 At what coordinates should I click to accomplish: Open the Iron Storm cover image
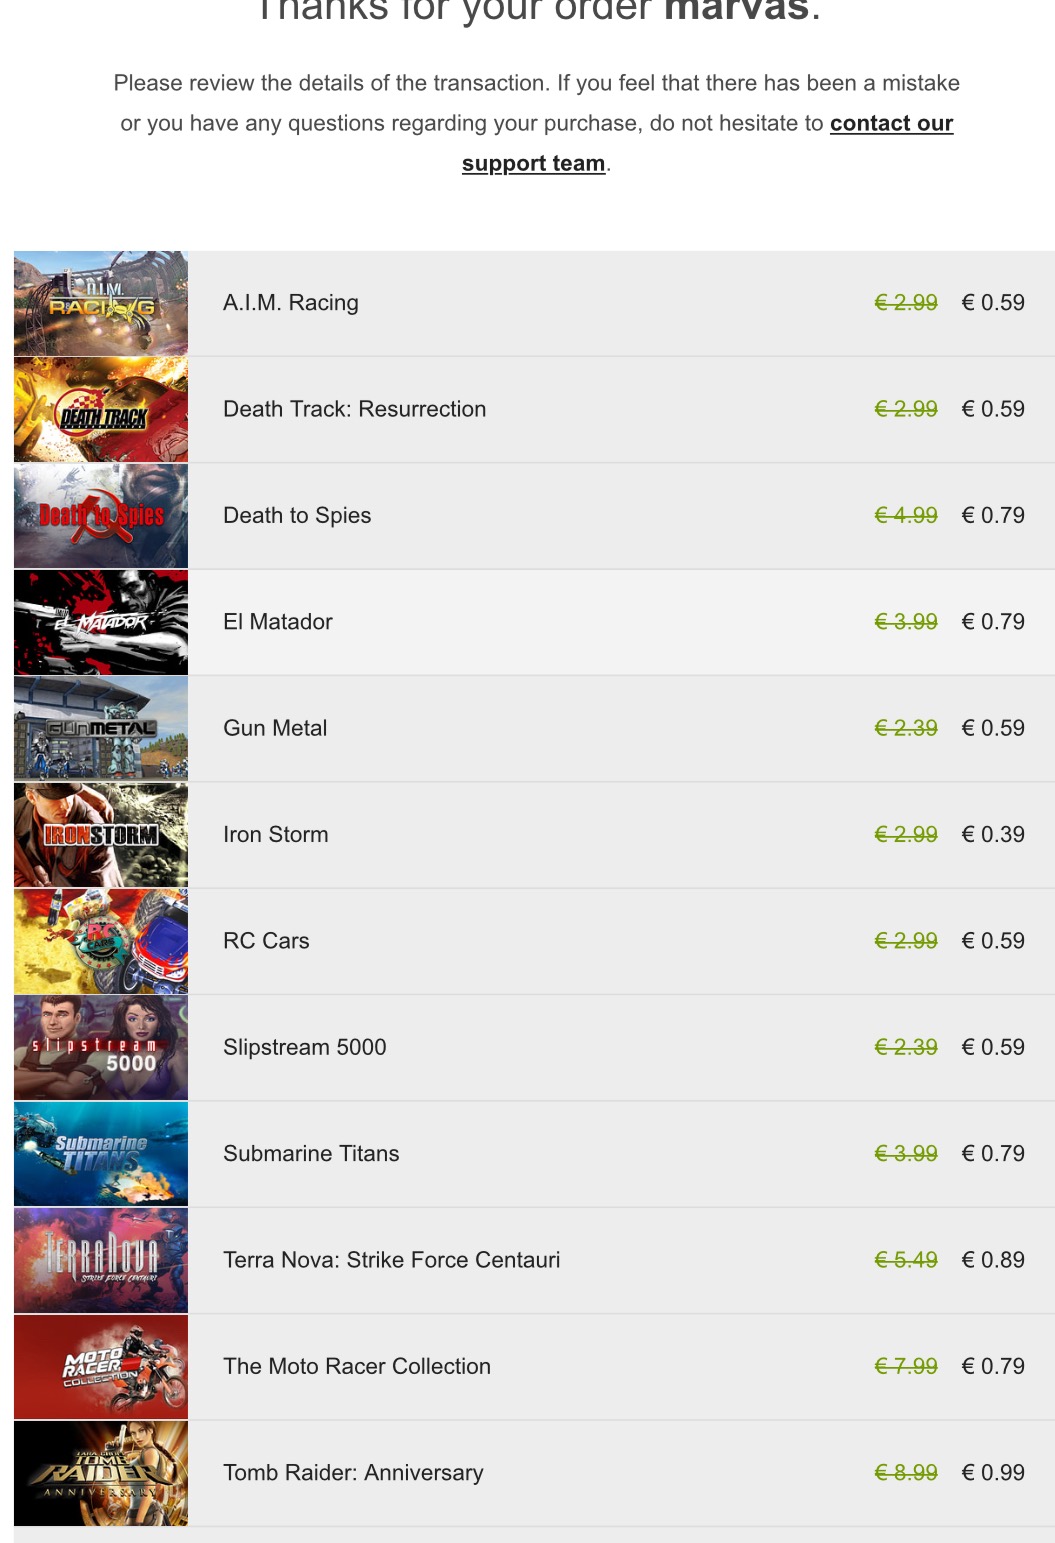[101, 835]
